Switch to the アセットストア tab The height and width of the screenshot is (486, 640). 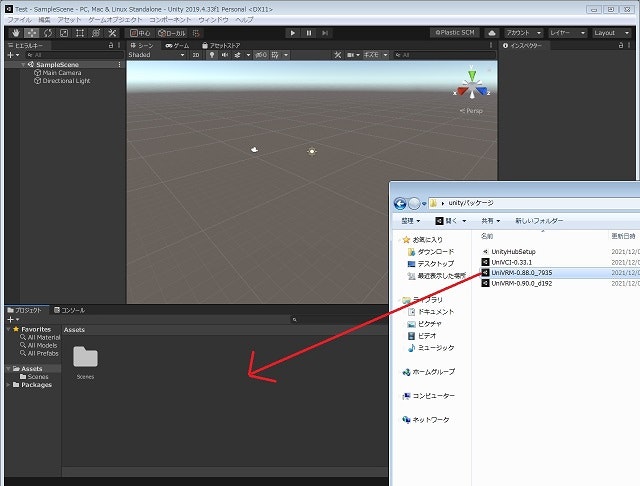pyautogui.click(x=221, y=45)
